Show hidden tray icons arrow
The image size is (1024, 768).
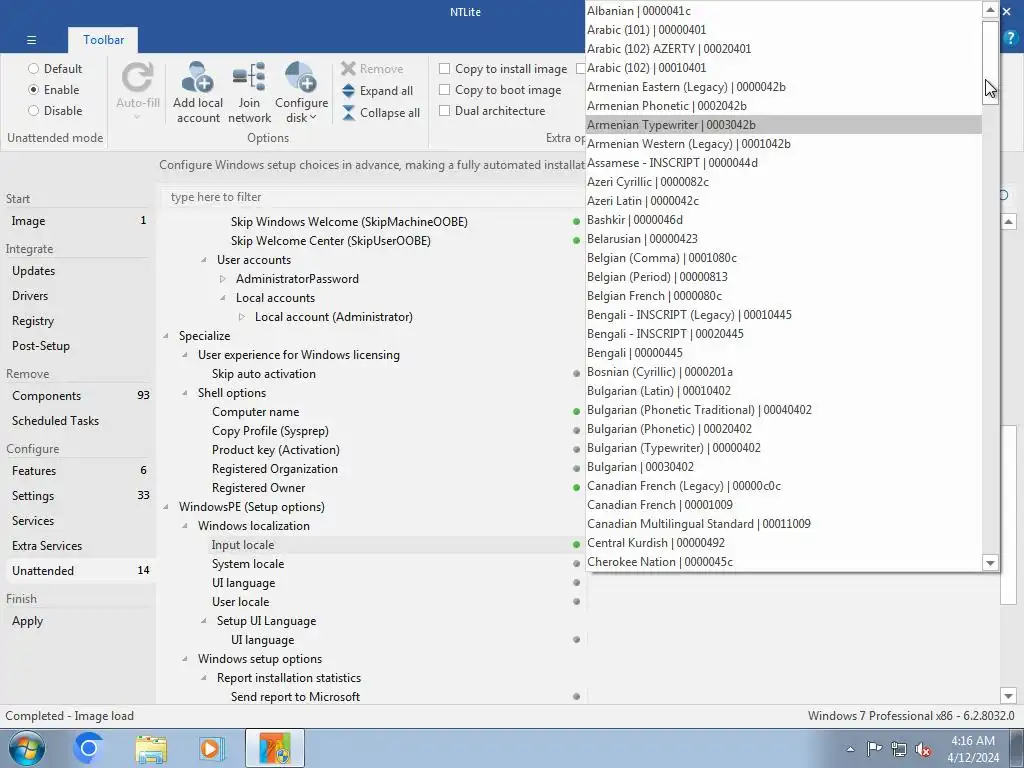pyautogui.click(x=850, y=749)
